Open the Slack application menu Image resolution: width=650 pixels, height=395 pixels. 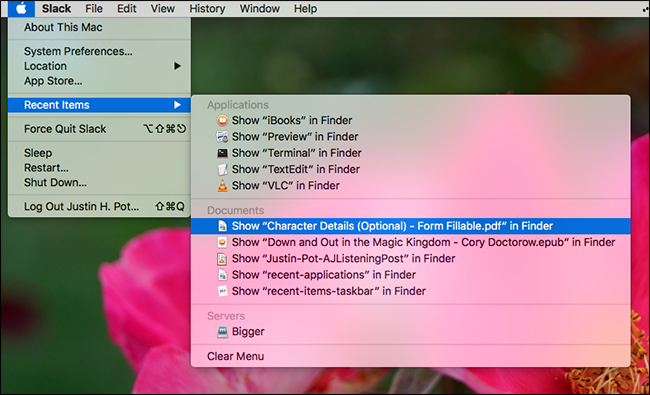(56, 8)
